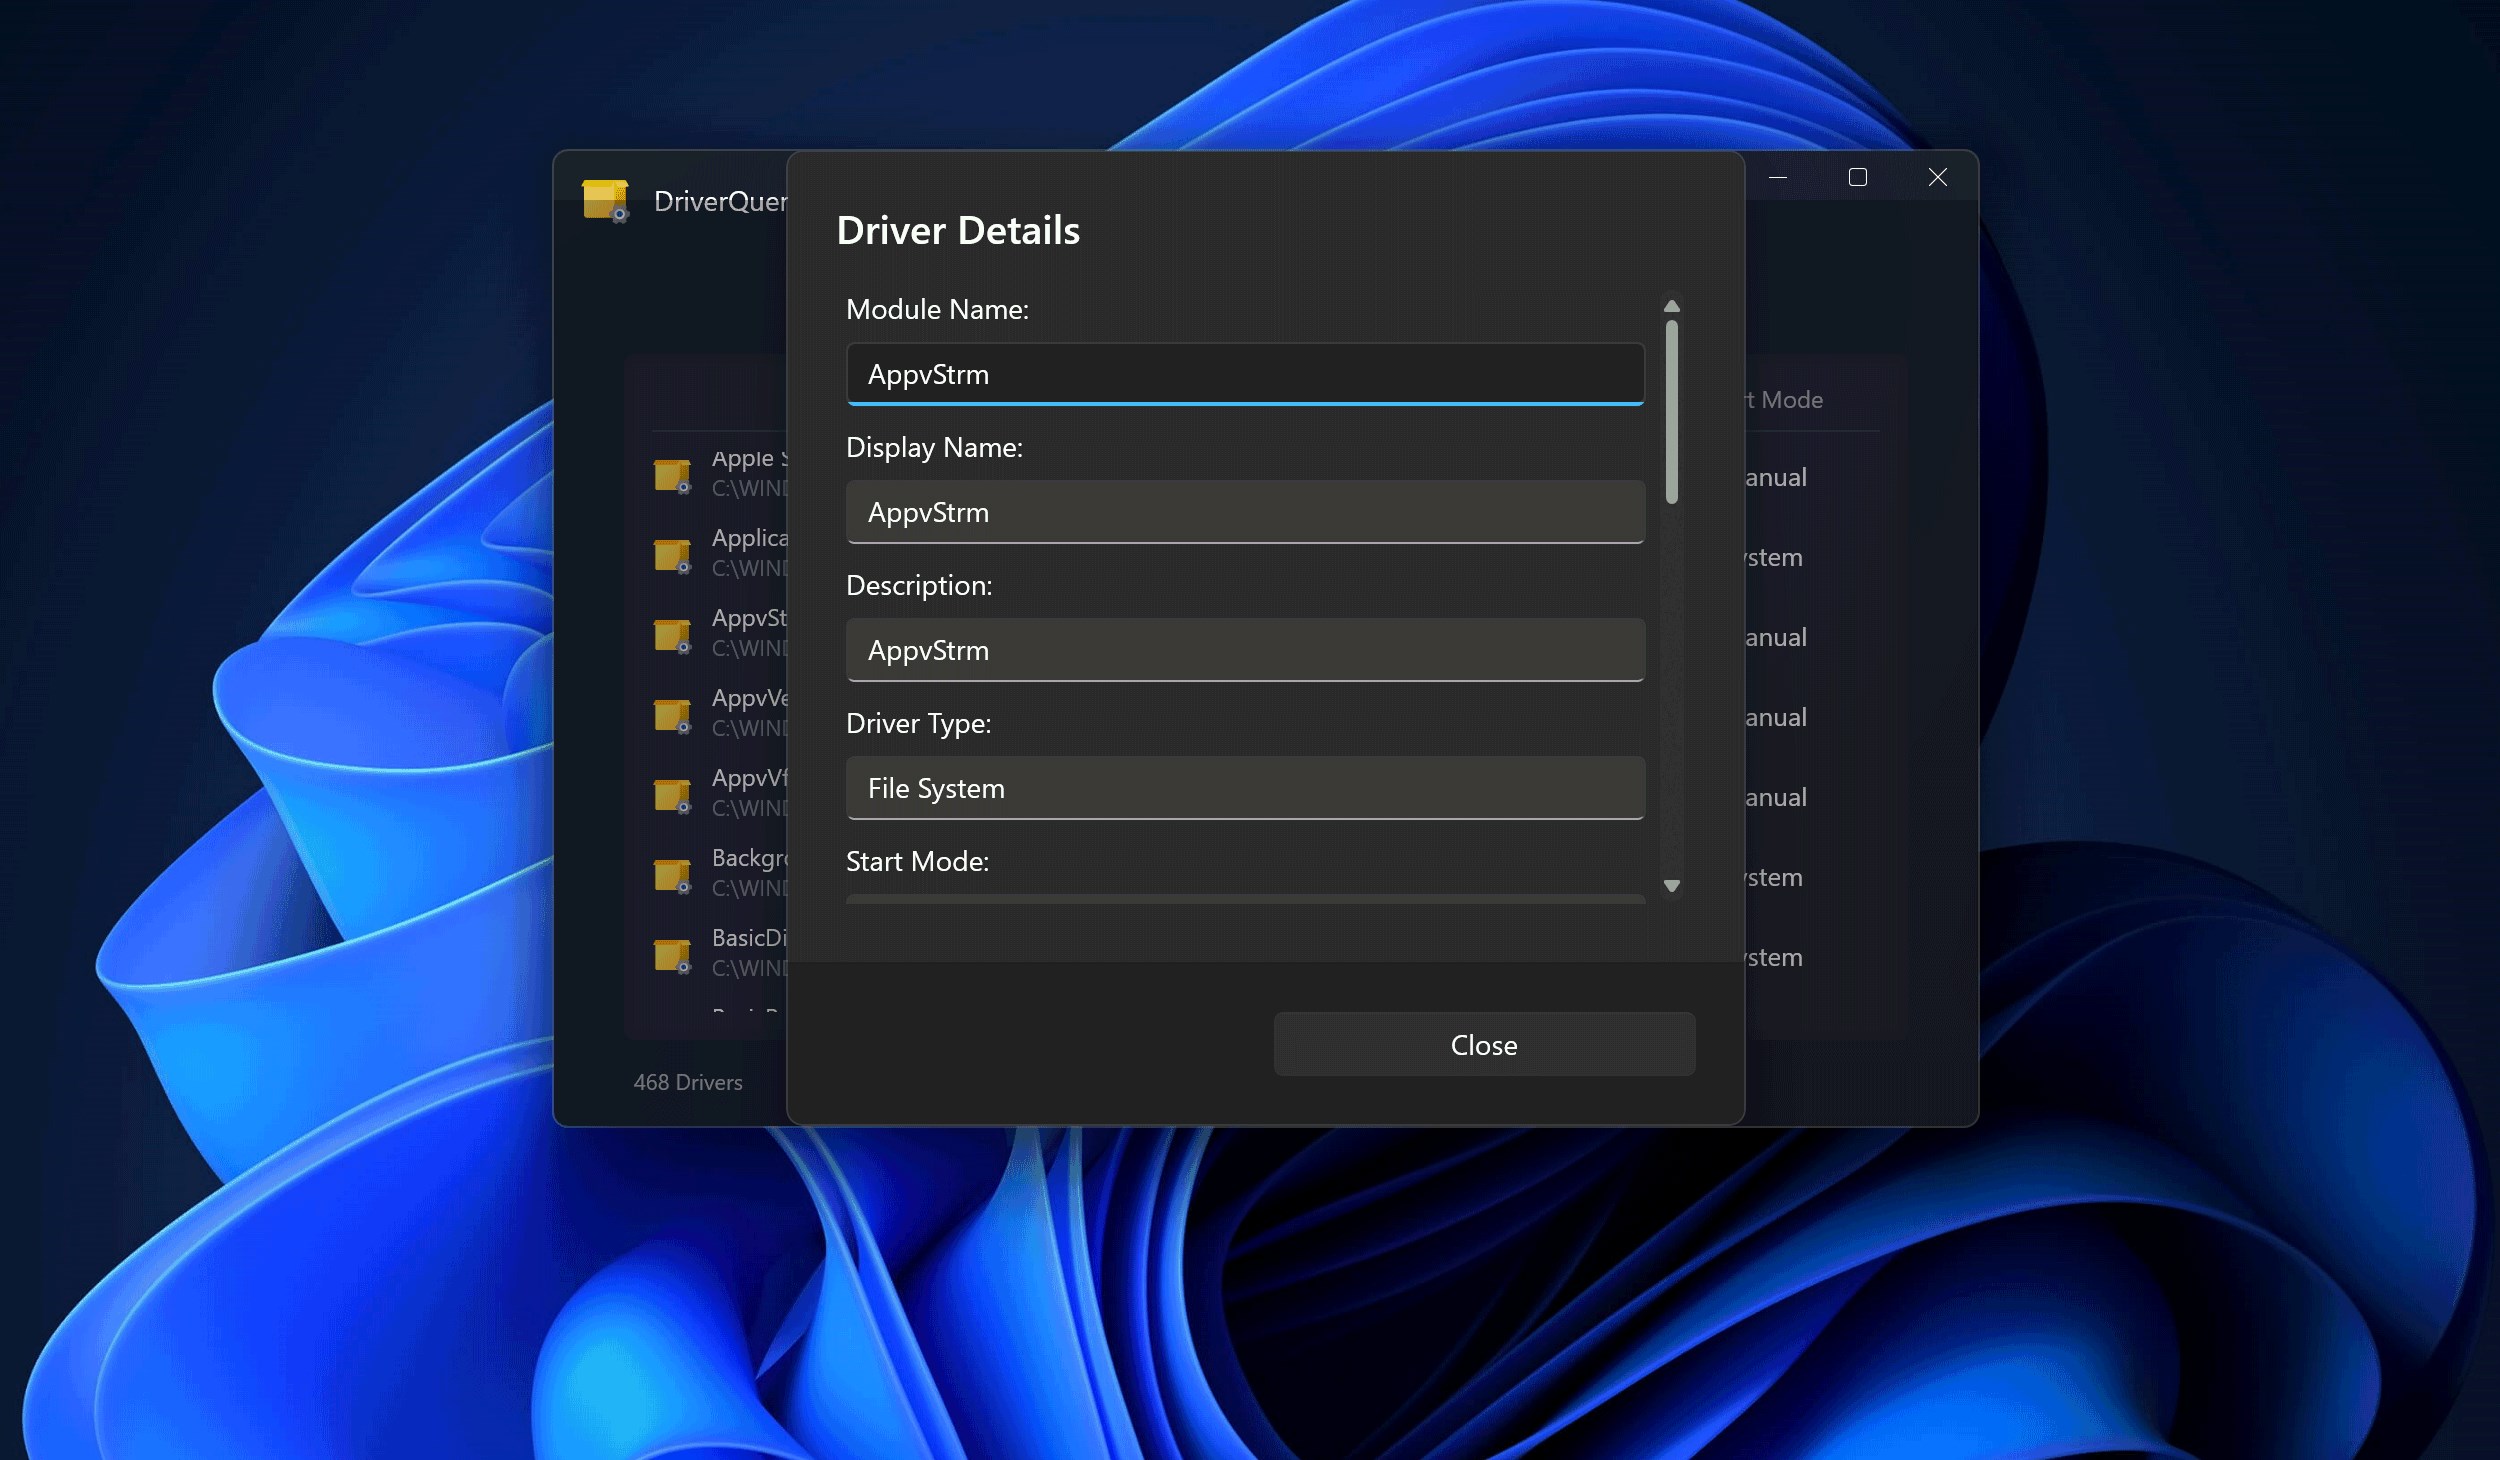2500x1460 pixels.
Task: Click the start mode value of Apple row
Action: (x=1776, y=478)
